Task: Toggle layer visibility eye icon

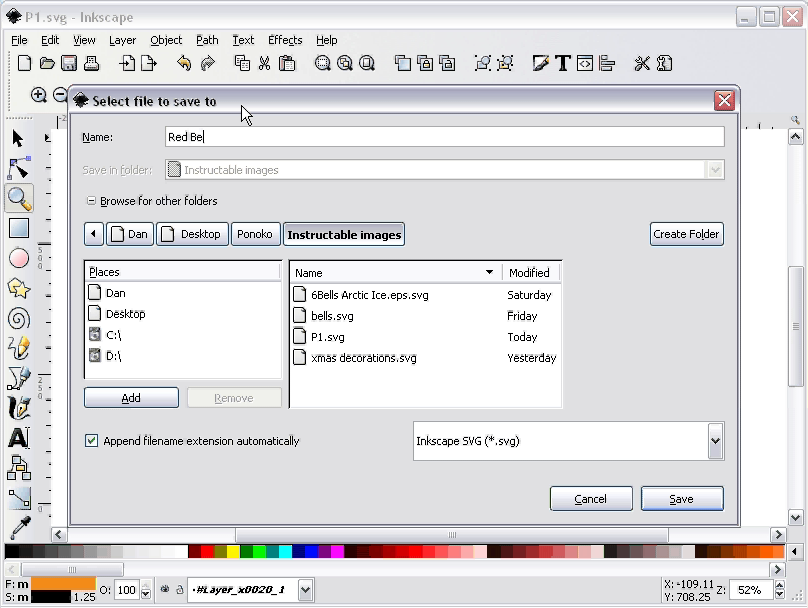Action: pos(165,589)
